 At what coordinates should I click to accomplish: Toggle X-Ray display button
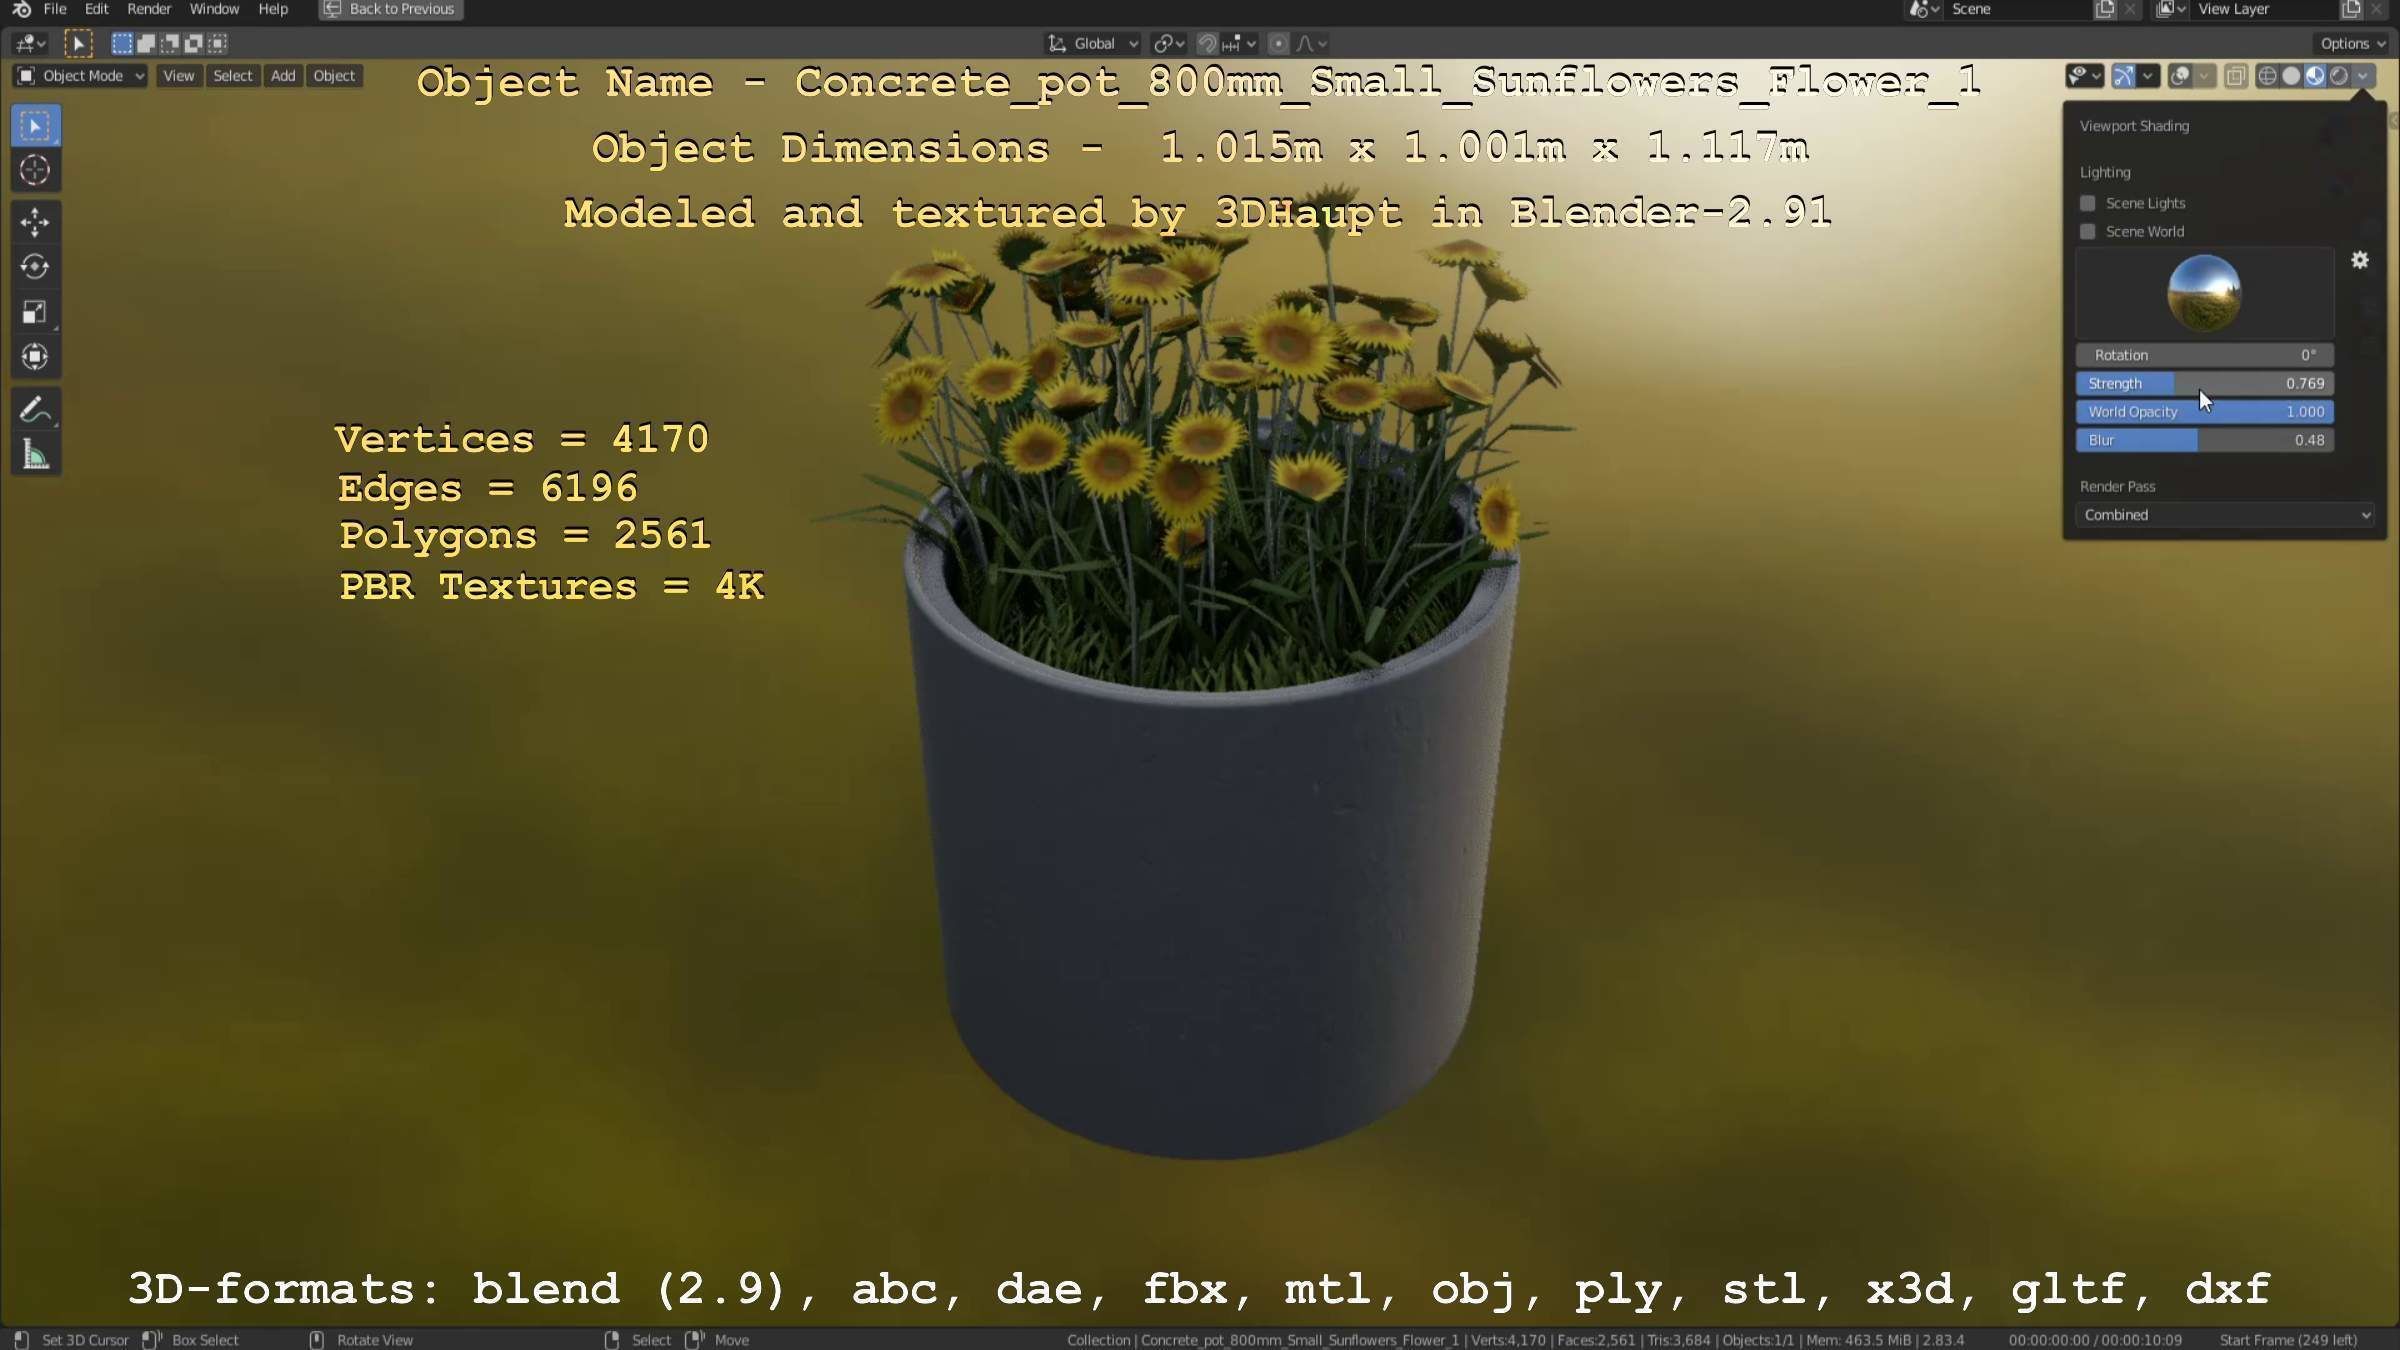[2236, 76]
